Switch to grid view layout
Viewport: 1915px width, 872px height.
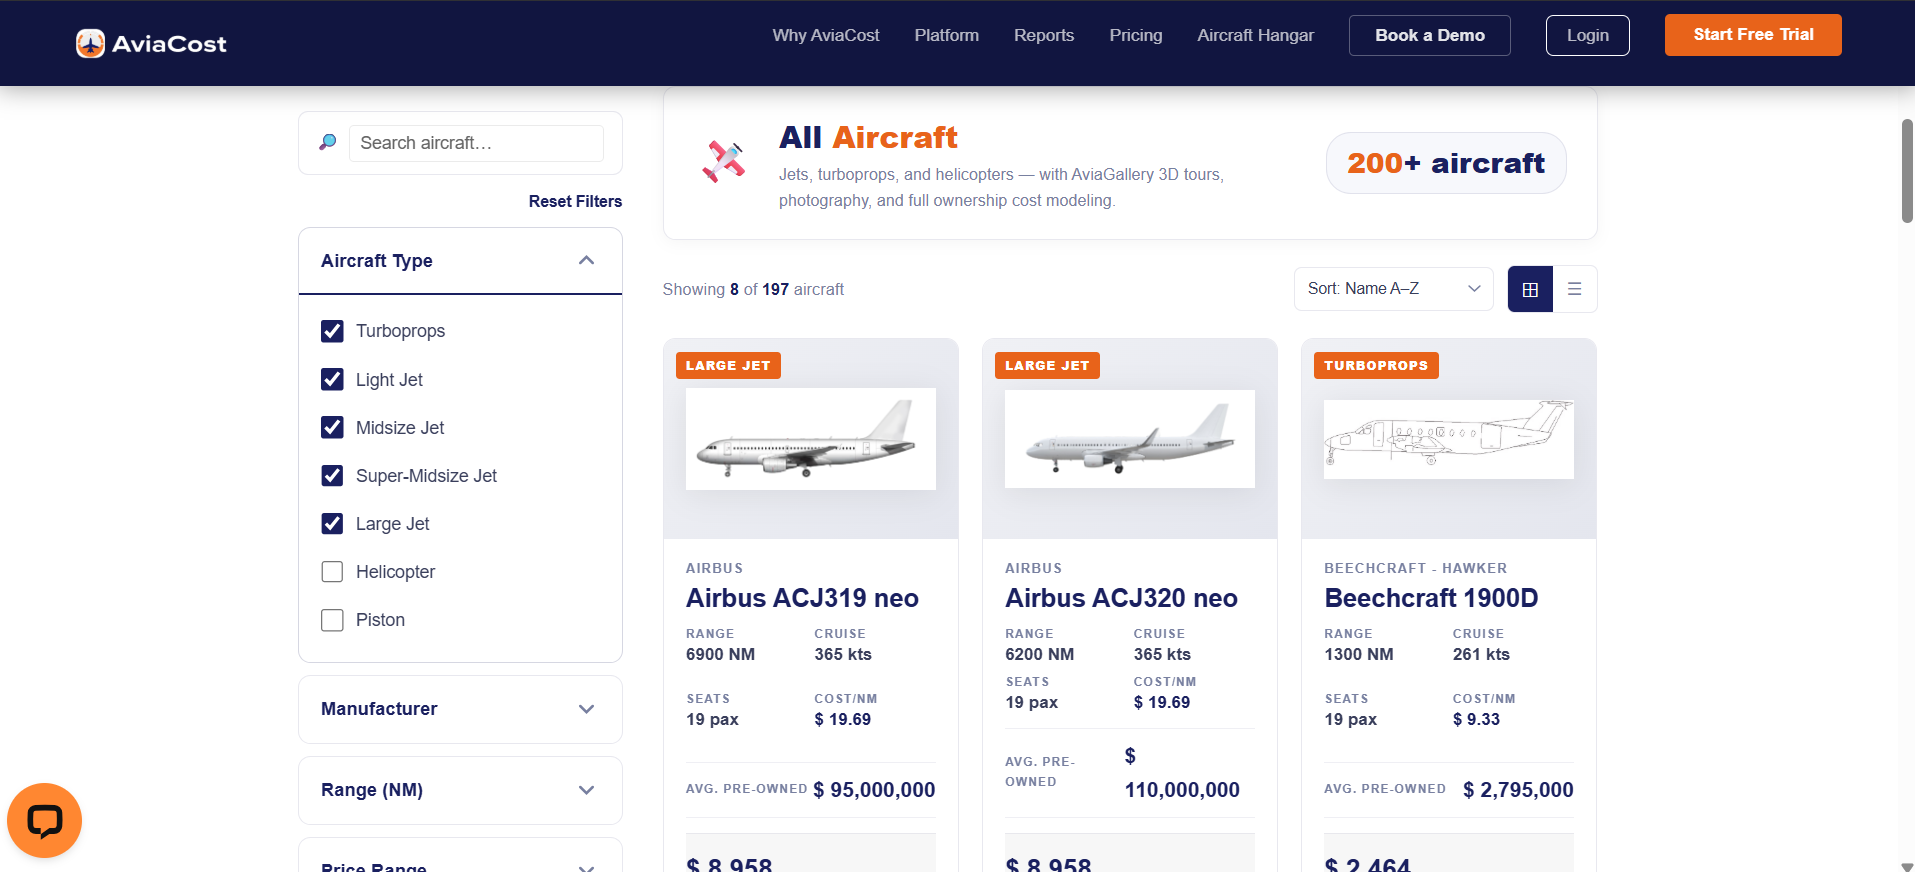coord(1530,289)
